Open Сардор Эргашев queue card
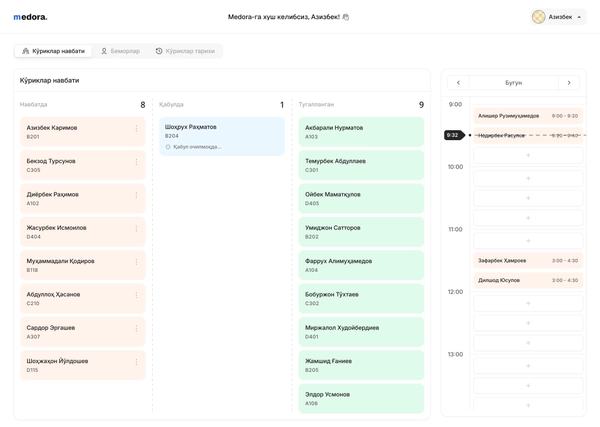This screenshot has width=600, height=427. click(83, 331)
